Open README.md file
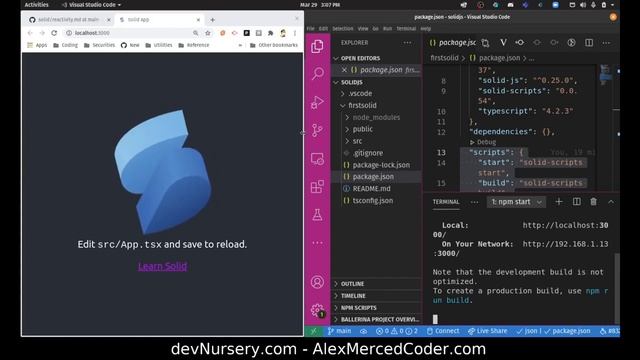Image resolution: width=640 pixels, height=360 pixels. click(371, 189)
